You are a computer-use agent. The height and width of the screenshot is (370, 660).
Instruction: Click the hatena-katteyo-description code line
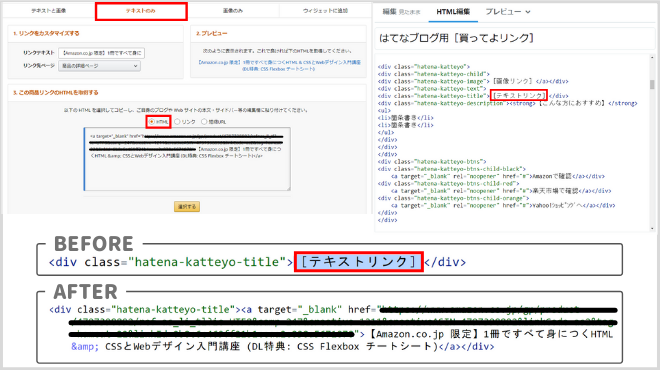point(508,103)
